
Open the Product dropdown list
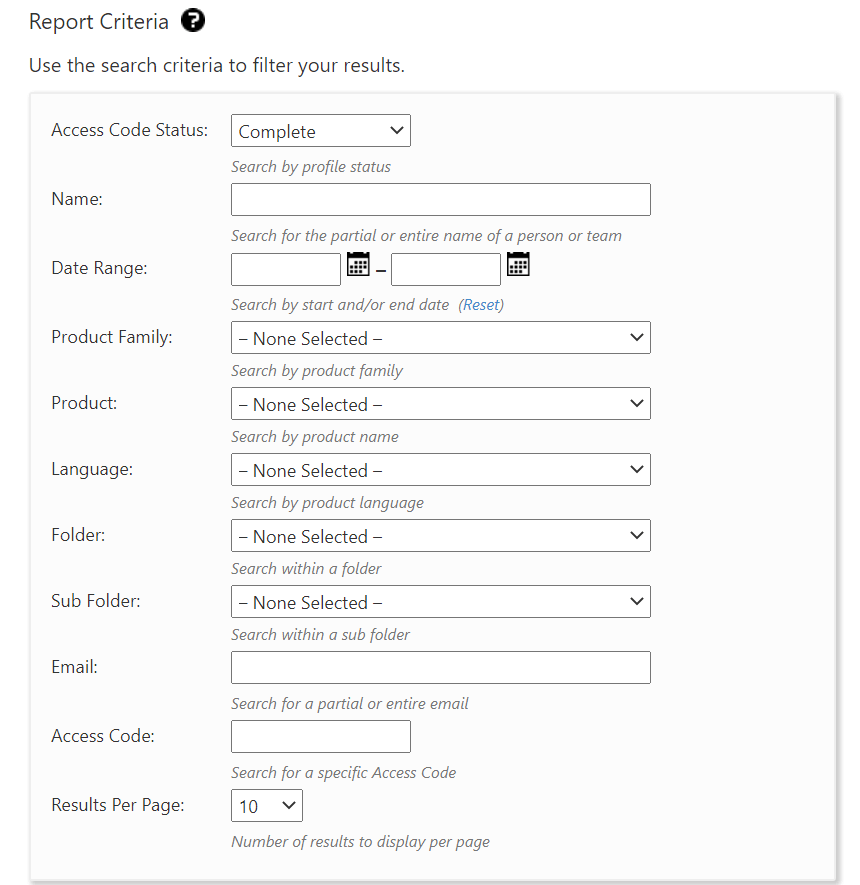441,404
